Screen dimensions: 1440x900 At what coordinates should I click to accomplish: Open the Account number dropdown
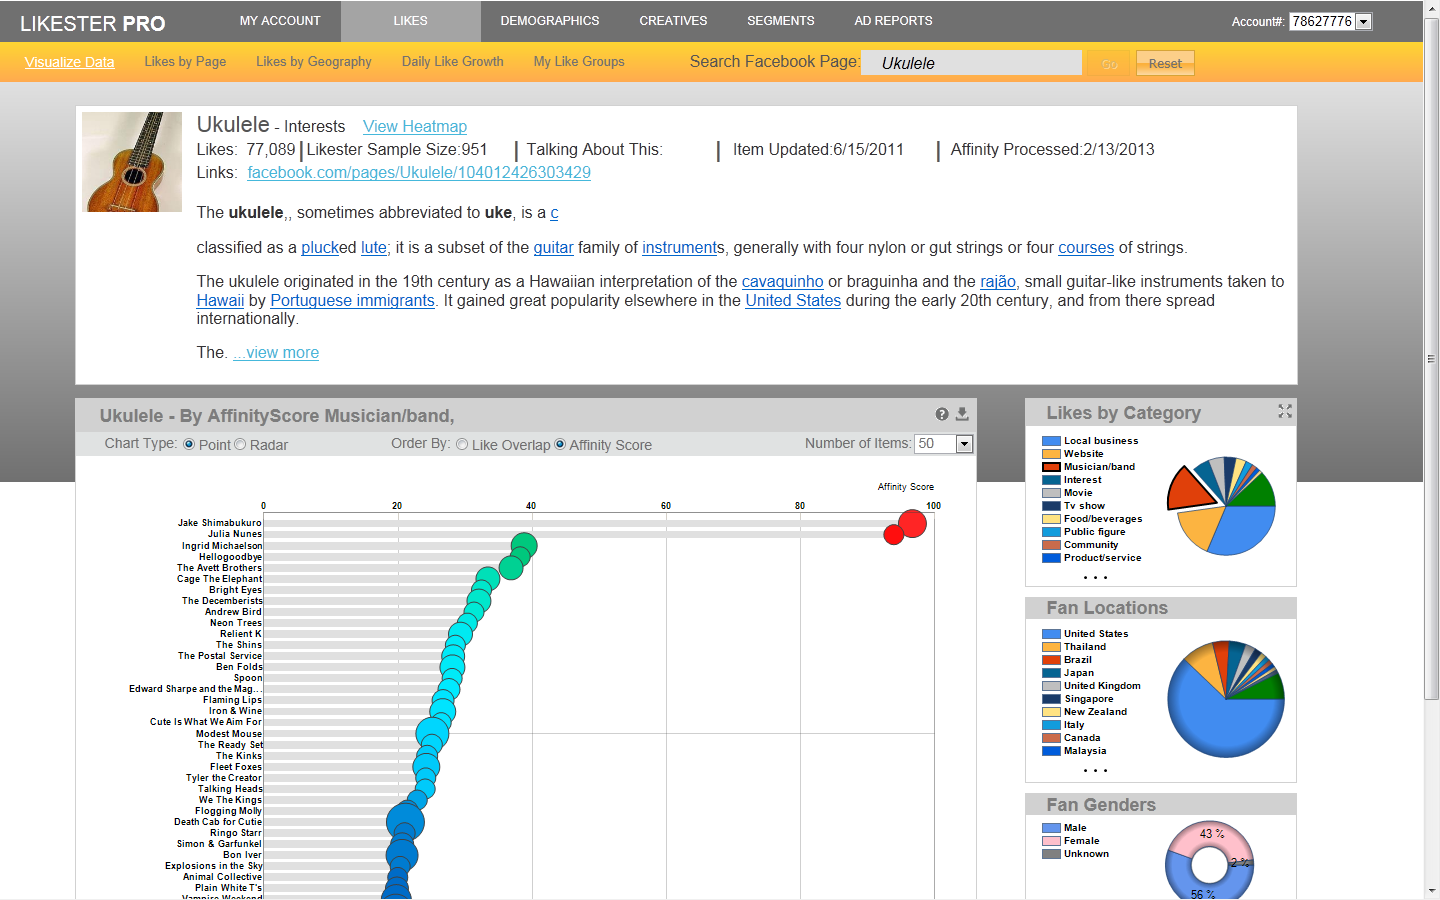[1364, 21]
